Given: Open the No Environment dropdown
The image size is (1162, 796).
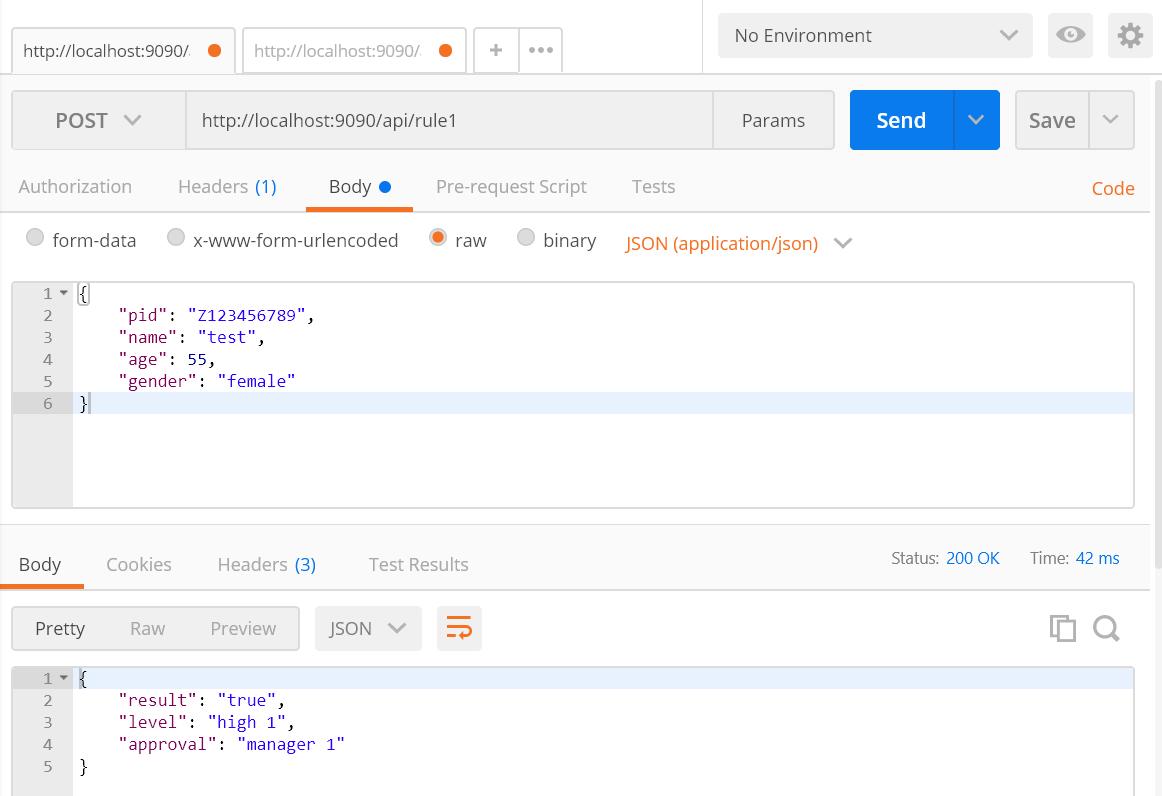Looking at the screenshot, I should click(875, 36).
